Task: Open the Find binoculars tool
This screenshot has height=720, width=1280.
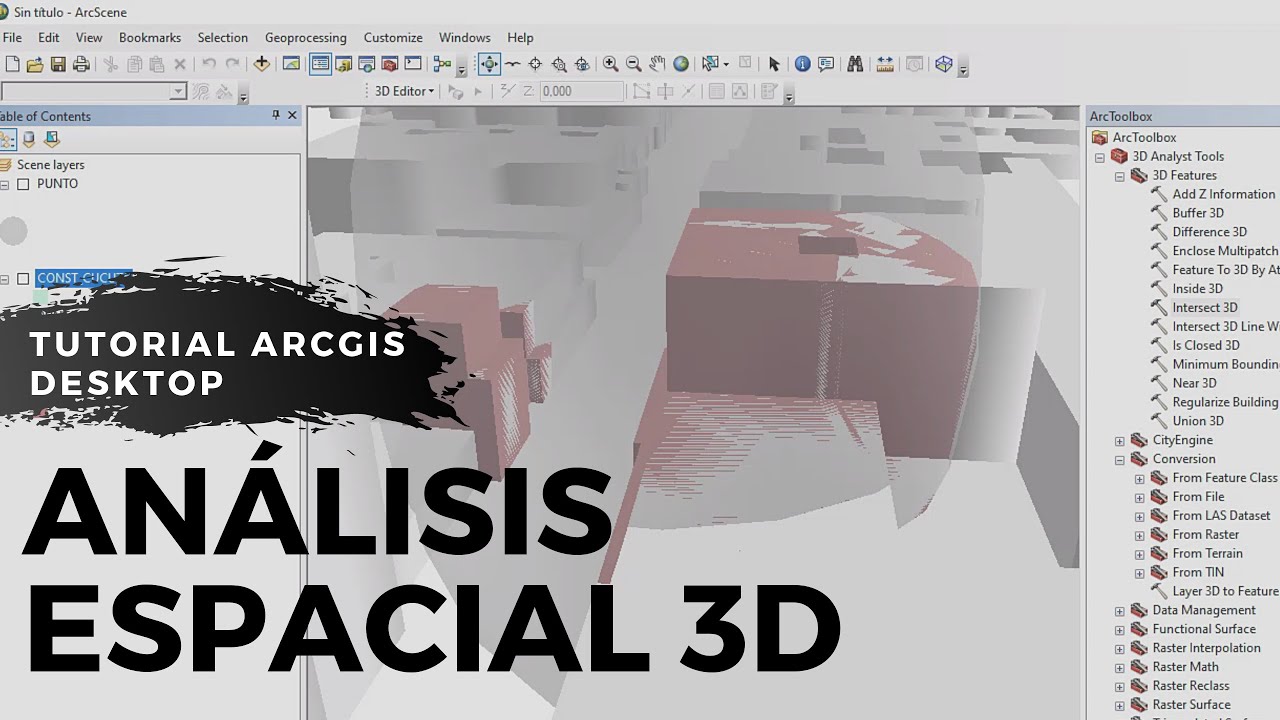Action: click(x=855, y=64)
